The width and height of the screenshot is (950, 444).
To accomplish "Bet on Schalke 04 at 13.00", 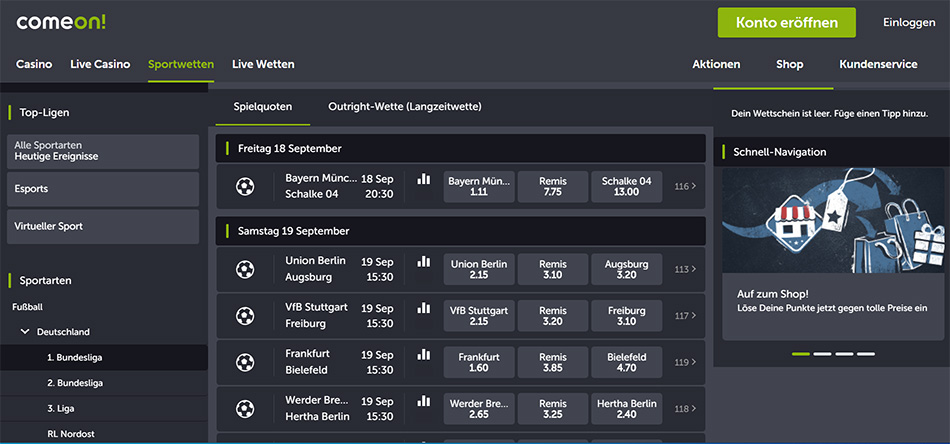I will (626, 187).
